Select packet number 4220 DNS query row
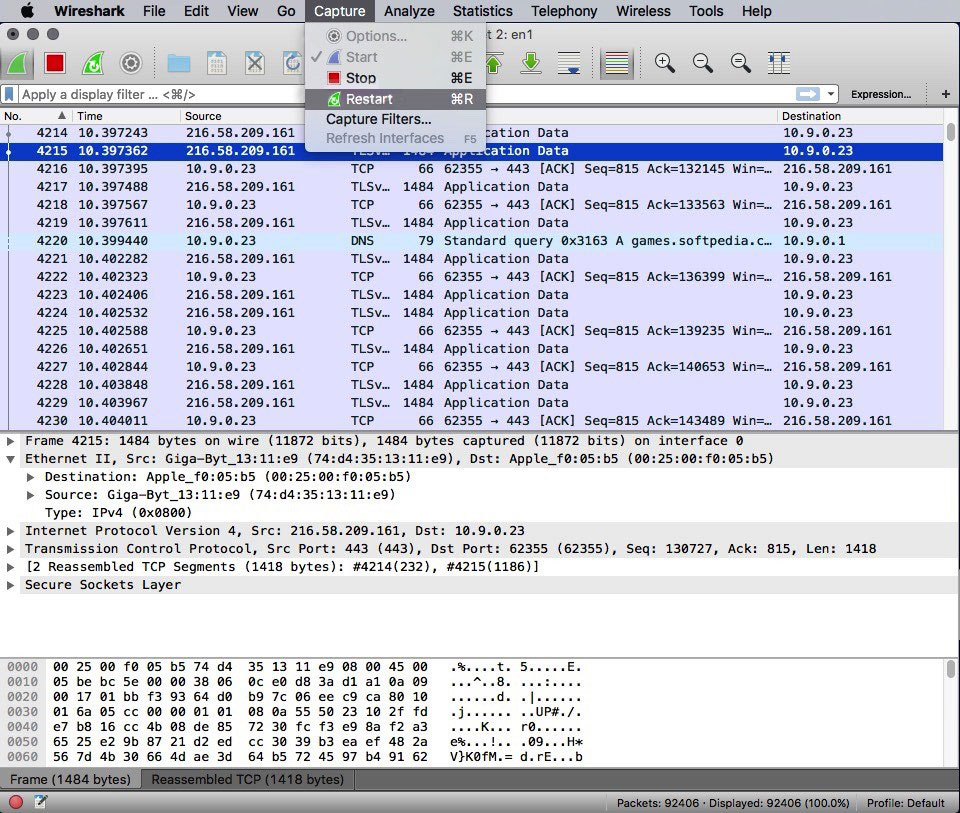This screenshot has width=960, height=813. 471,241
